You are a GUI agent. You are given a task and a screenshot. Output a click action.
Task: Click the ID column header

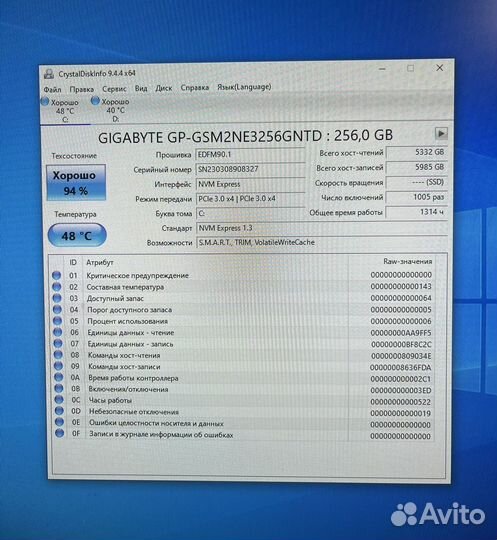click(73, 262)
